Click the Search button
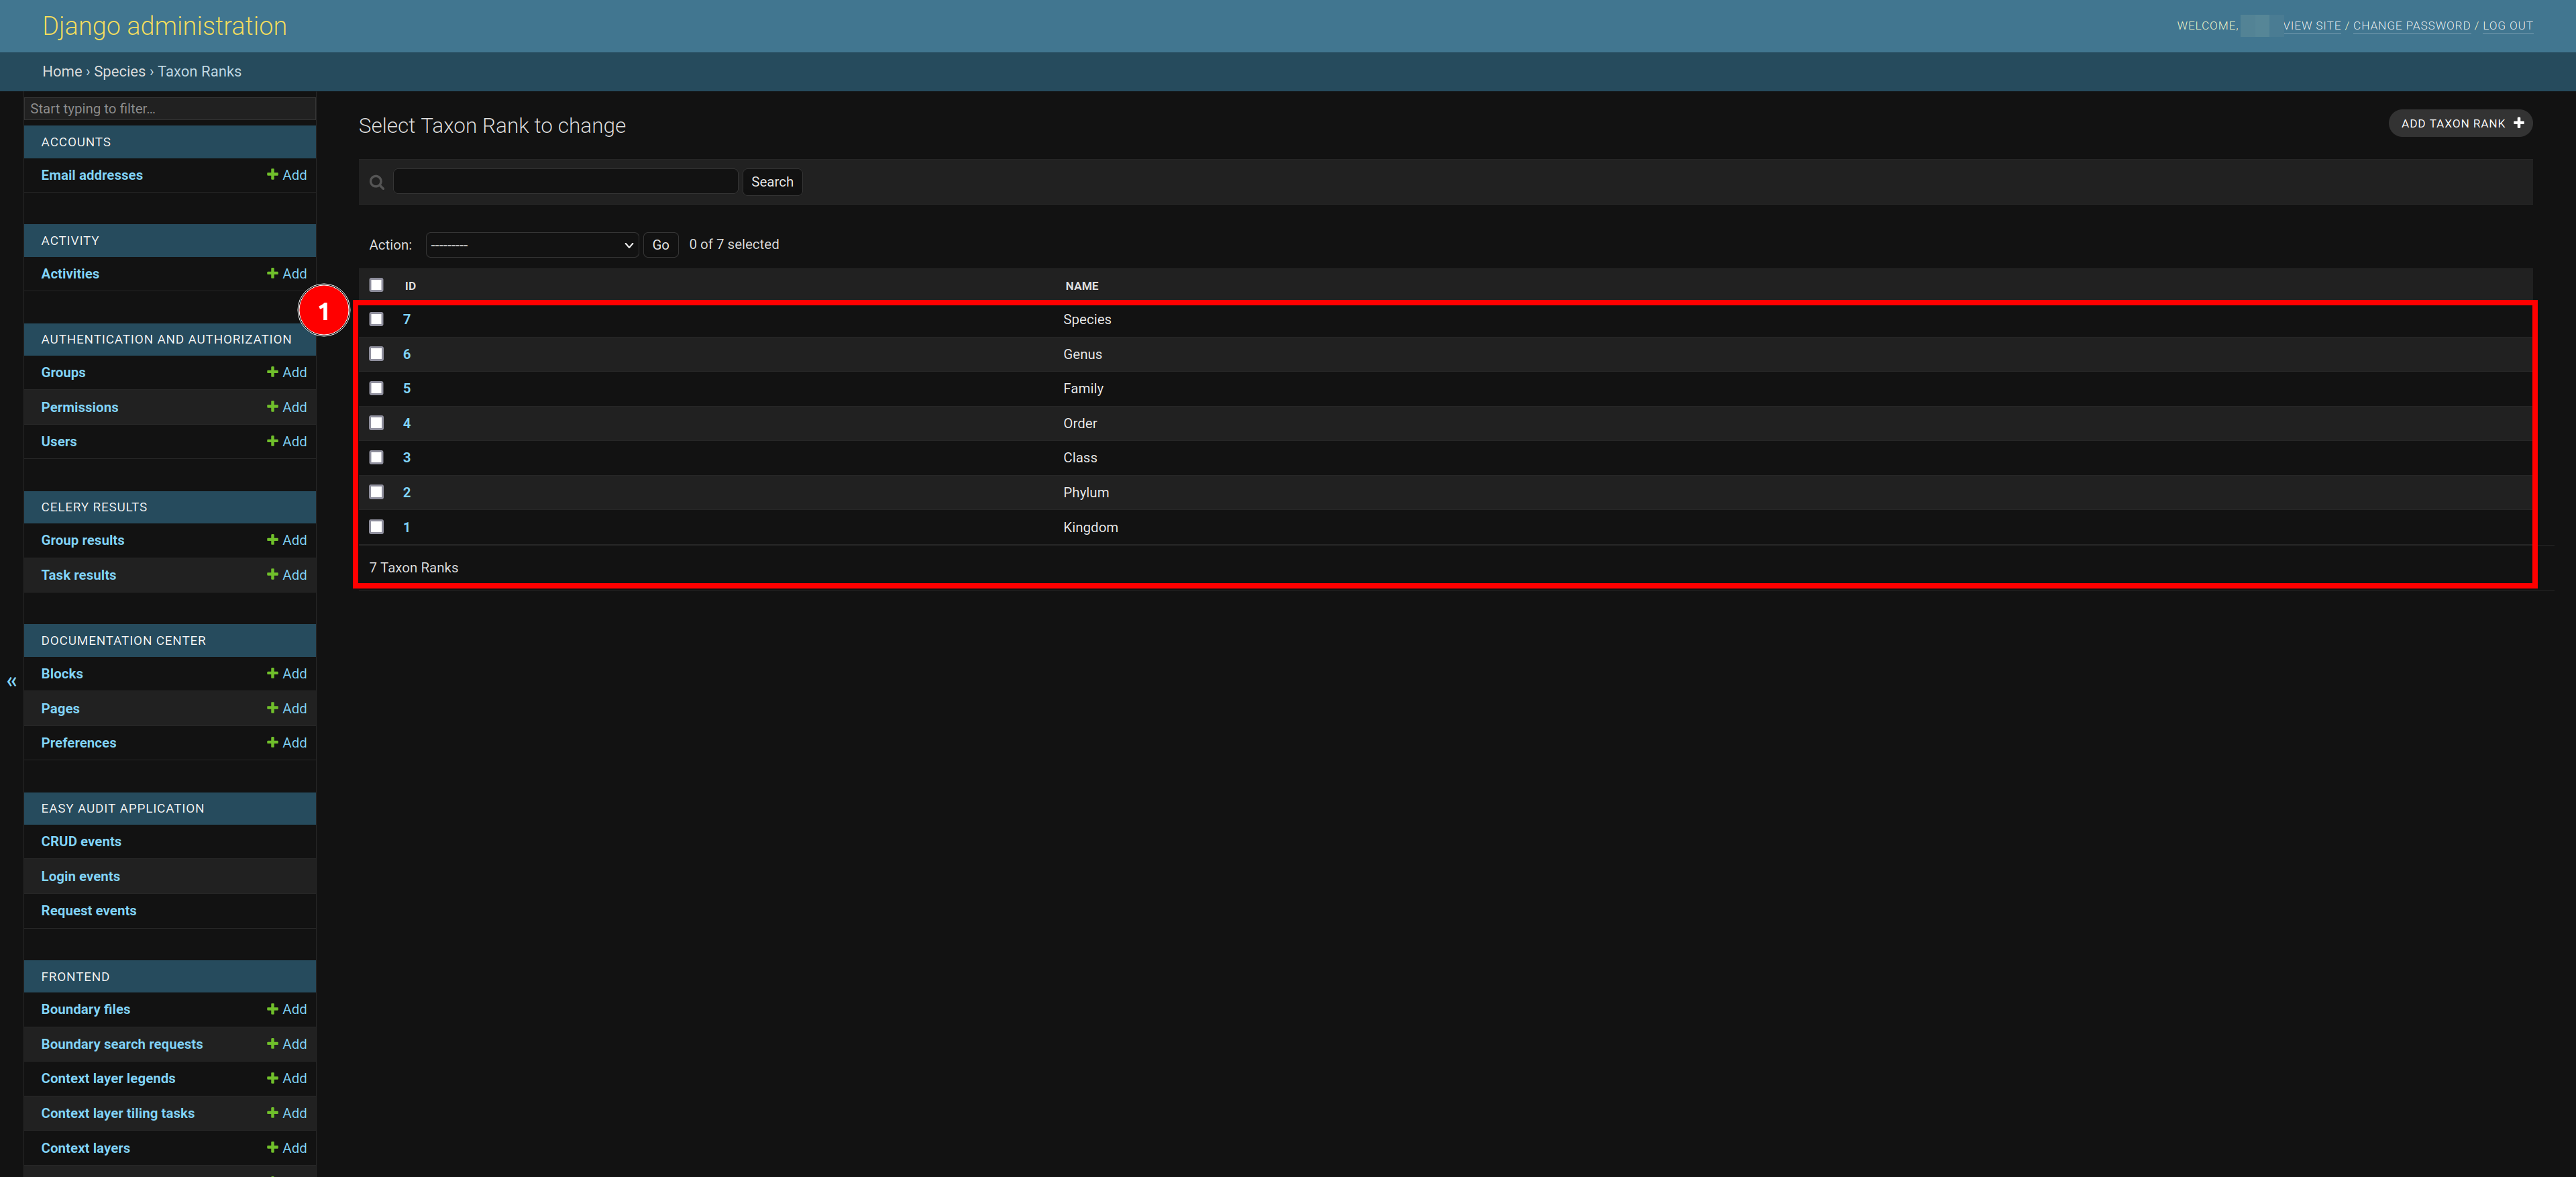Viewport: 2576px width, 1177px height. (772, 182)
